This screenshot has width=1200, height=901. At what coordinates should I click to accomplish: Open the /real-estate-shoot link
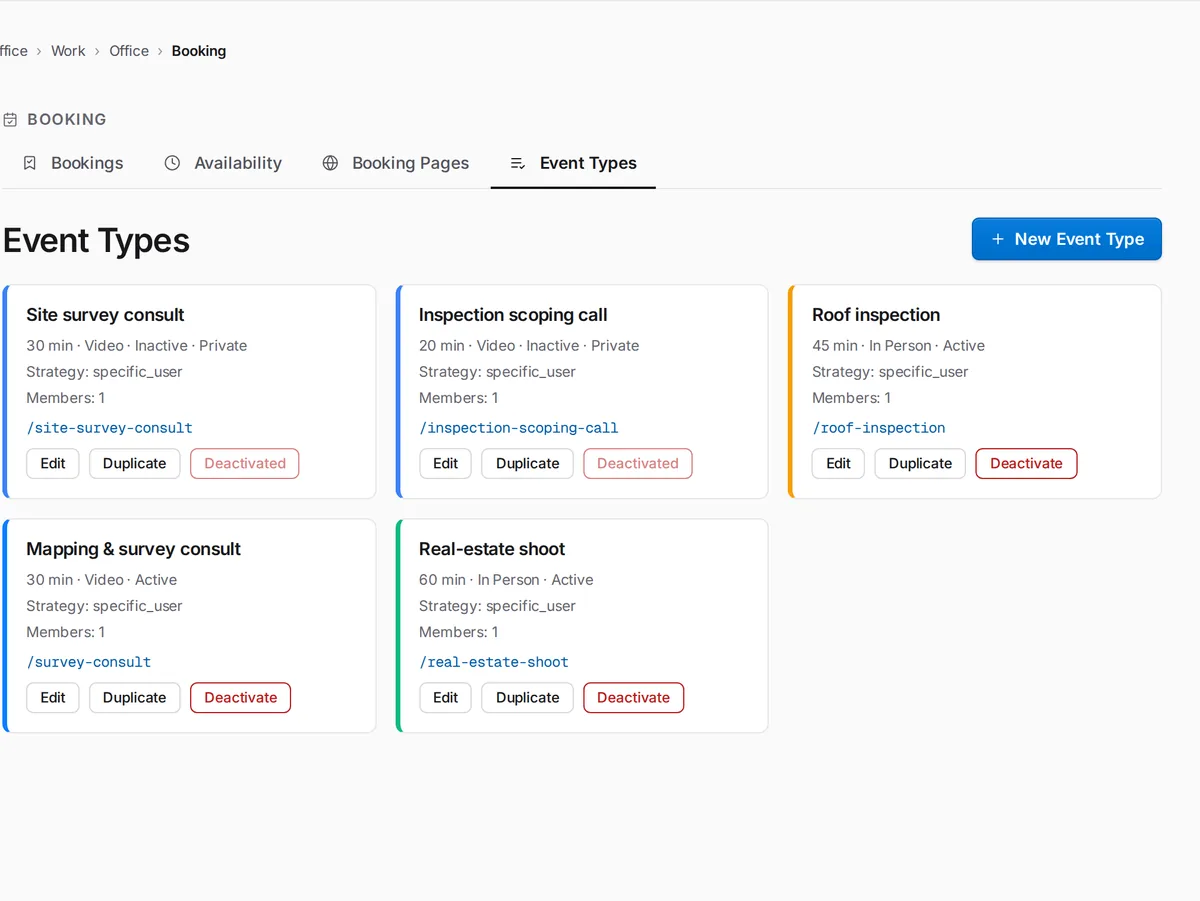[493, 662]
